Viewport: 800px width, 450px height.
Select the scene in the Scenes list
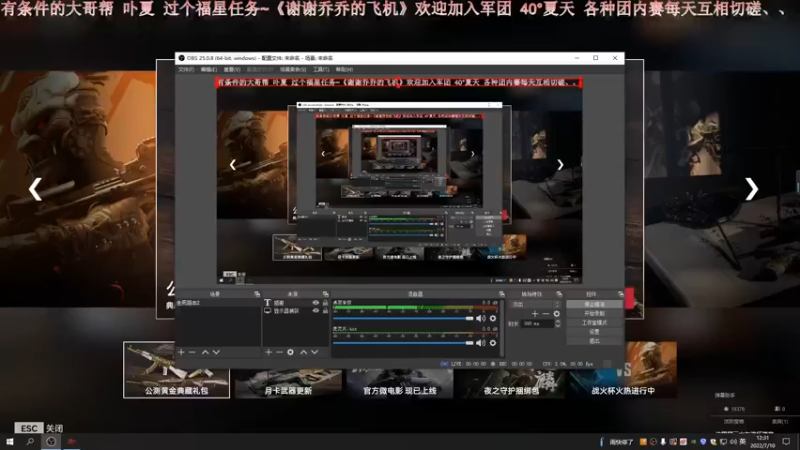point(218,303)
